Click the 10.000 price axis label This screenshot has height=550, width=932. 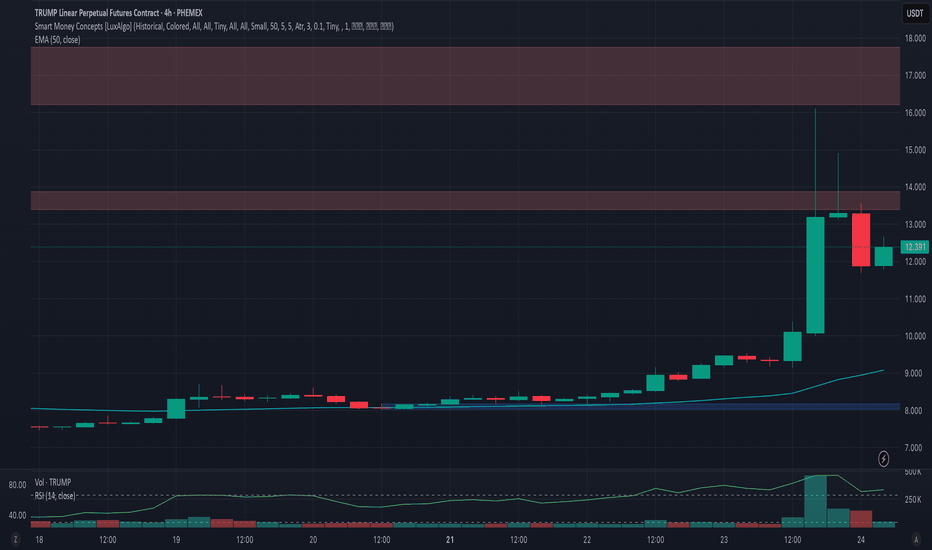pyautogui.click(x=915, y=336)
